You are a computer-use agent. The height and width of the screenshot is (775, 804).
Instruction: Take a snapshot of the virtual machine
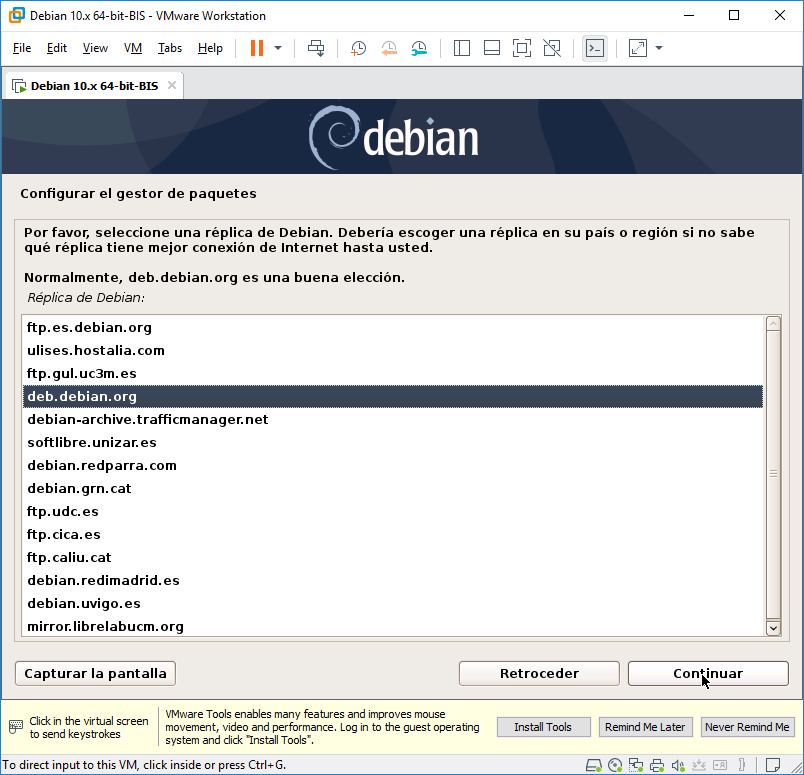pos(358,48)
